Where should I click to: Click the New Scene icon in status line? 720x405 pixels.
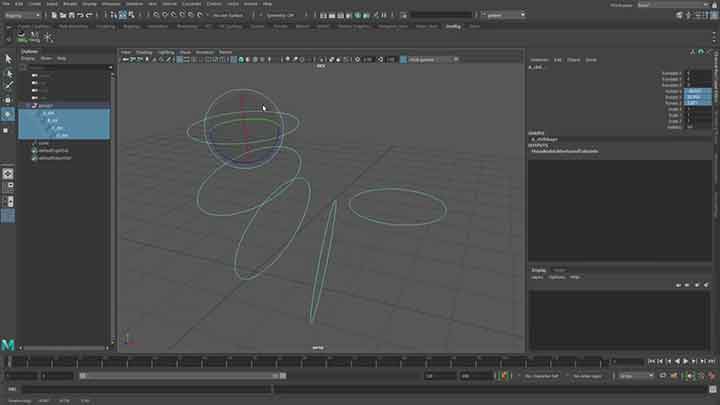click(54, 15)
